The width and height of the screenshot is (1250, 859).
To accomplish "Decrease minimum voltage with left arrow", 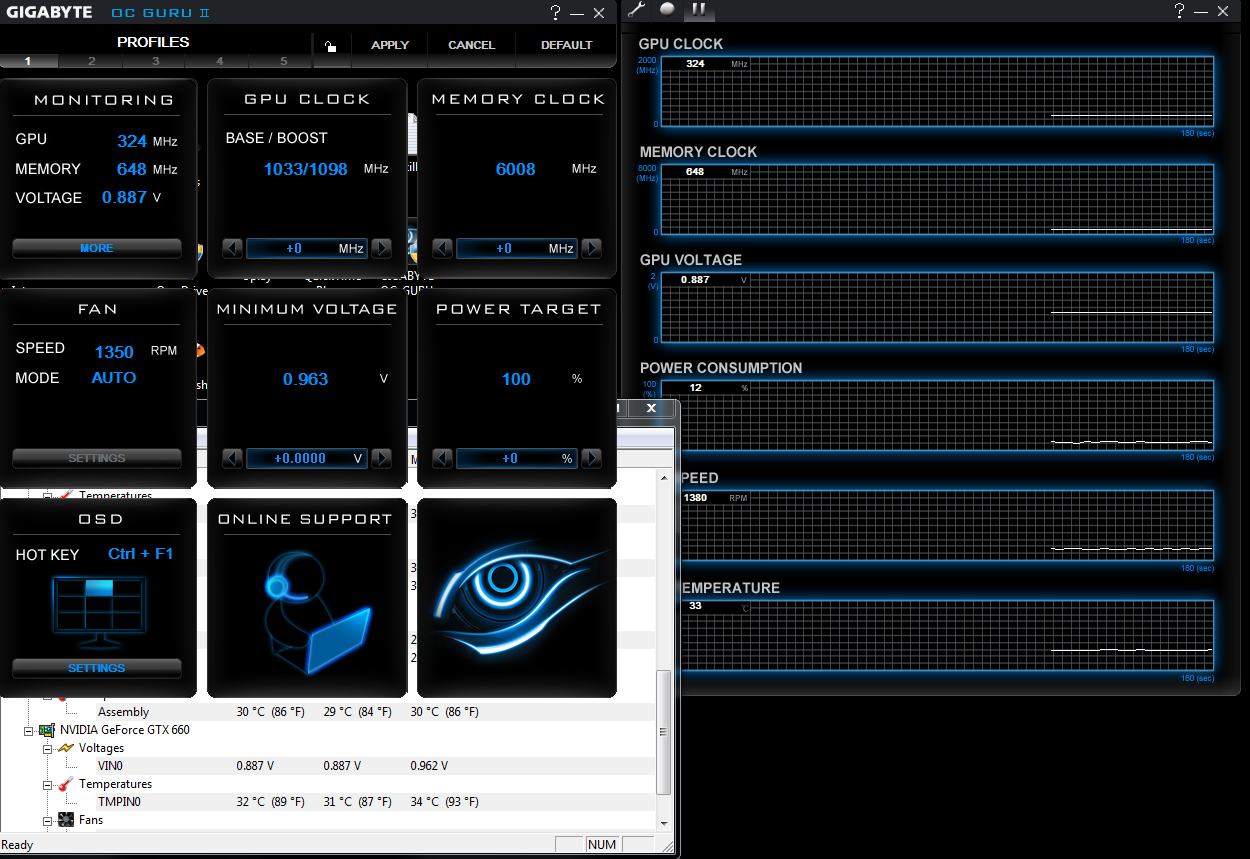I will pyautogui.click(x=232, y=458).
